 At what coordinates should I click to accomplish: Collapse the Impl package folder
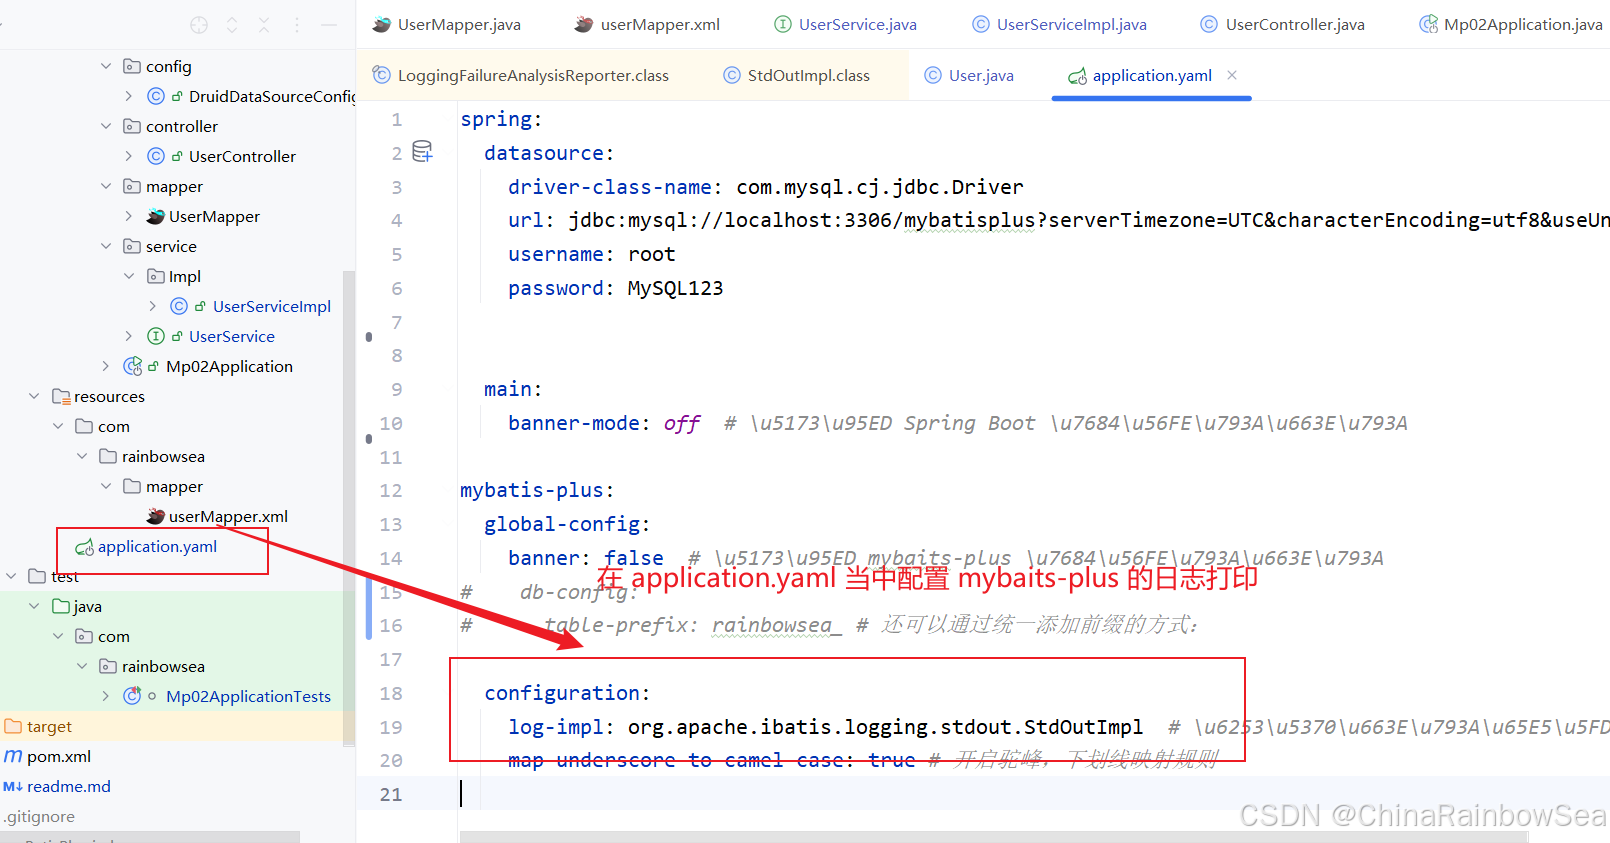[x=129, y=276]
